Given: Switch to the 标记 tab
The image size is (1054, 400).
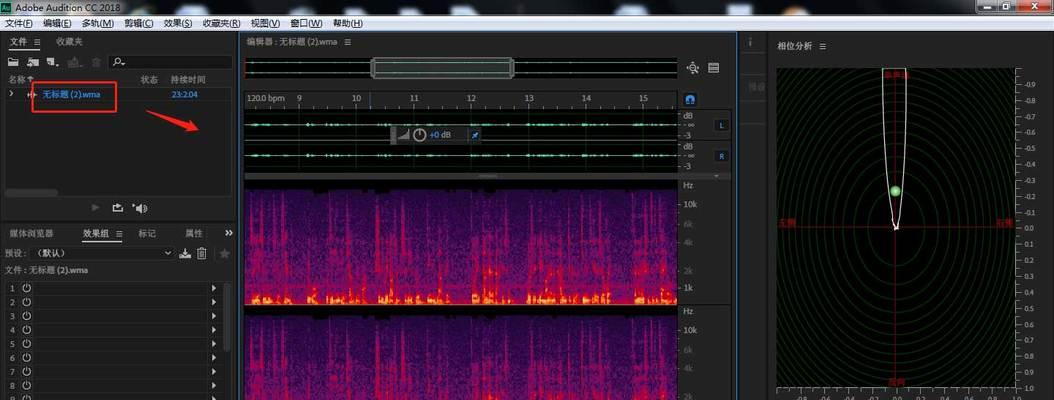Looking at the screenshot, I should pos(147,234).
